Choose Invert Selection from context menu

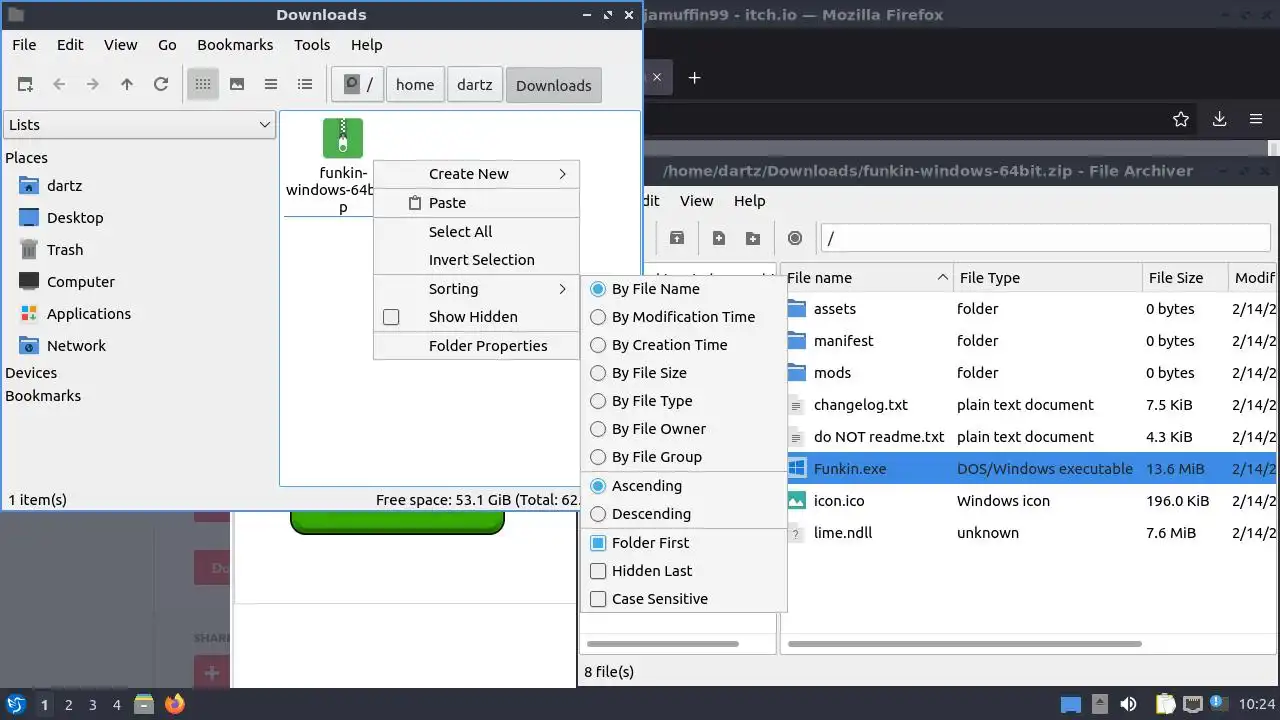click(476, 260)
